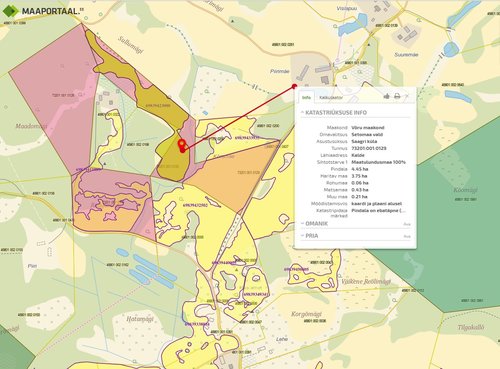
Task: Print the cadastral unit info
Action: [397, 96]
